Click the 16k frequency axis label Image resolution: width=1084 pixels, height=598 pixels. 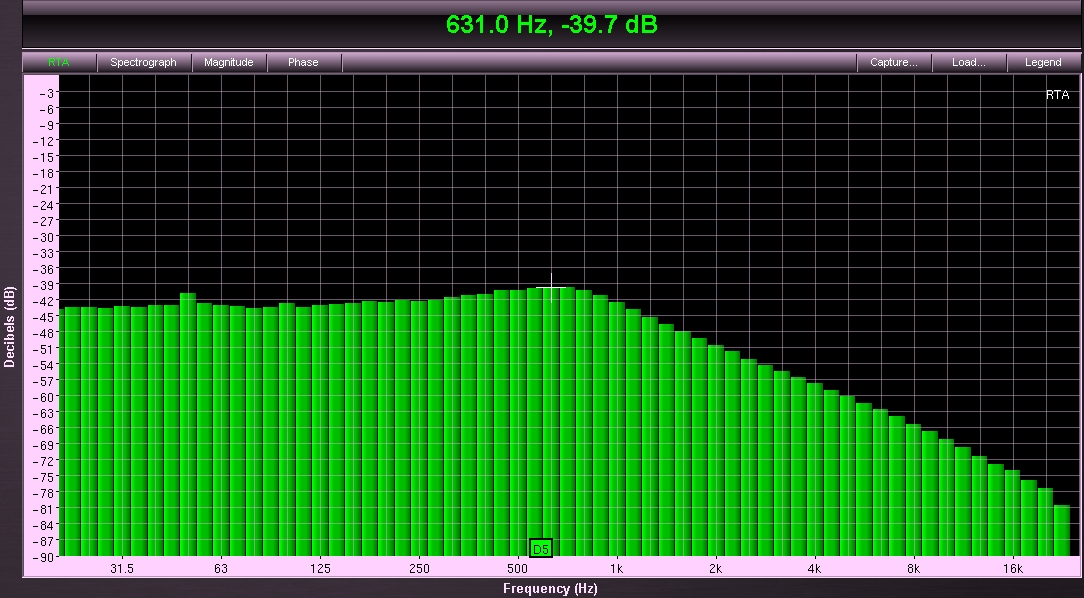[1012, 569]
